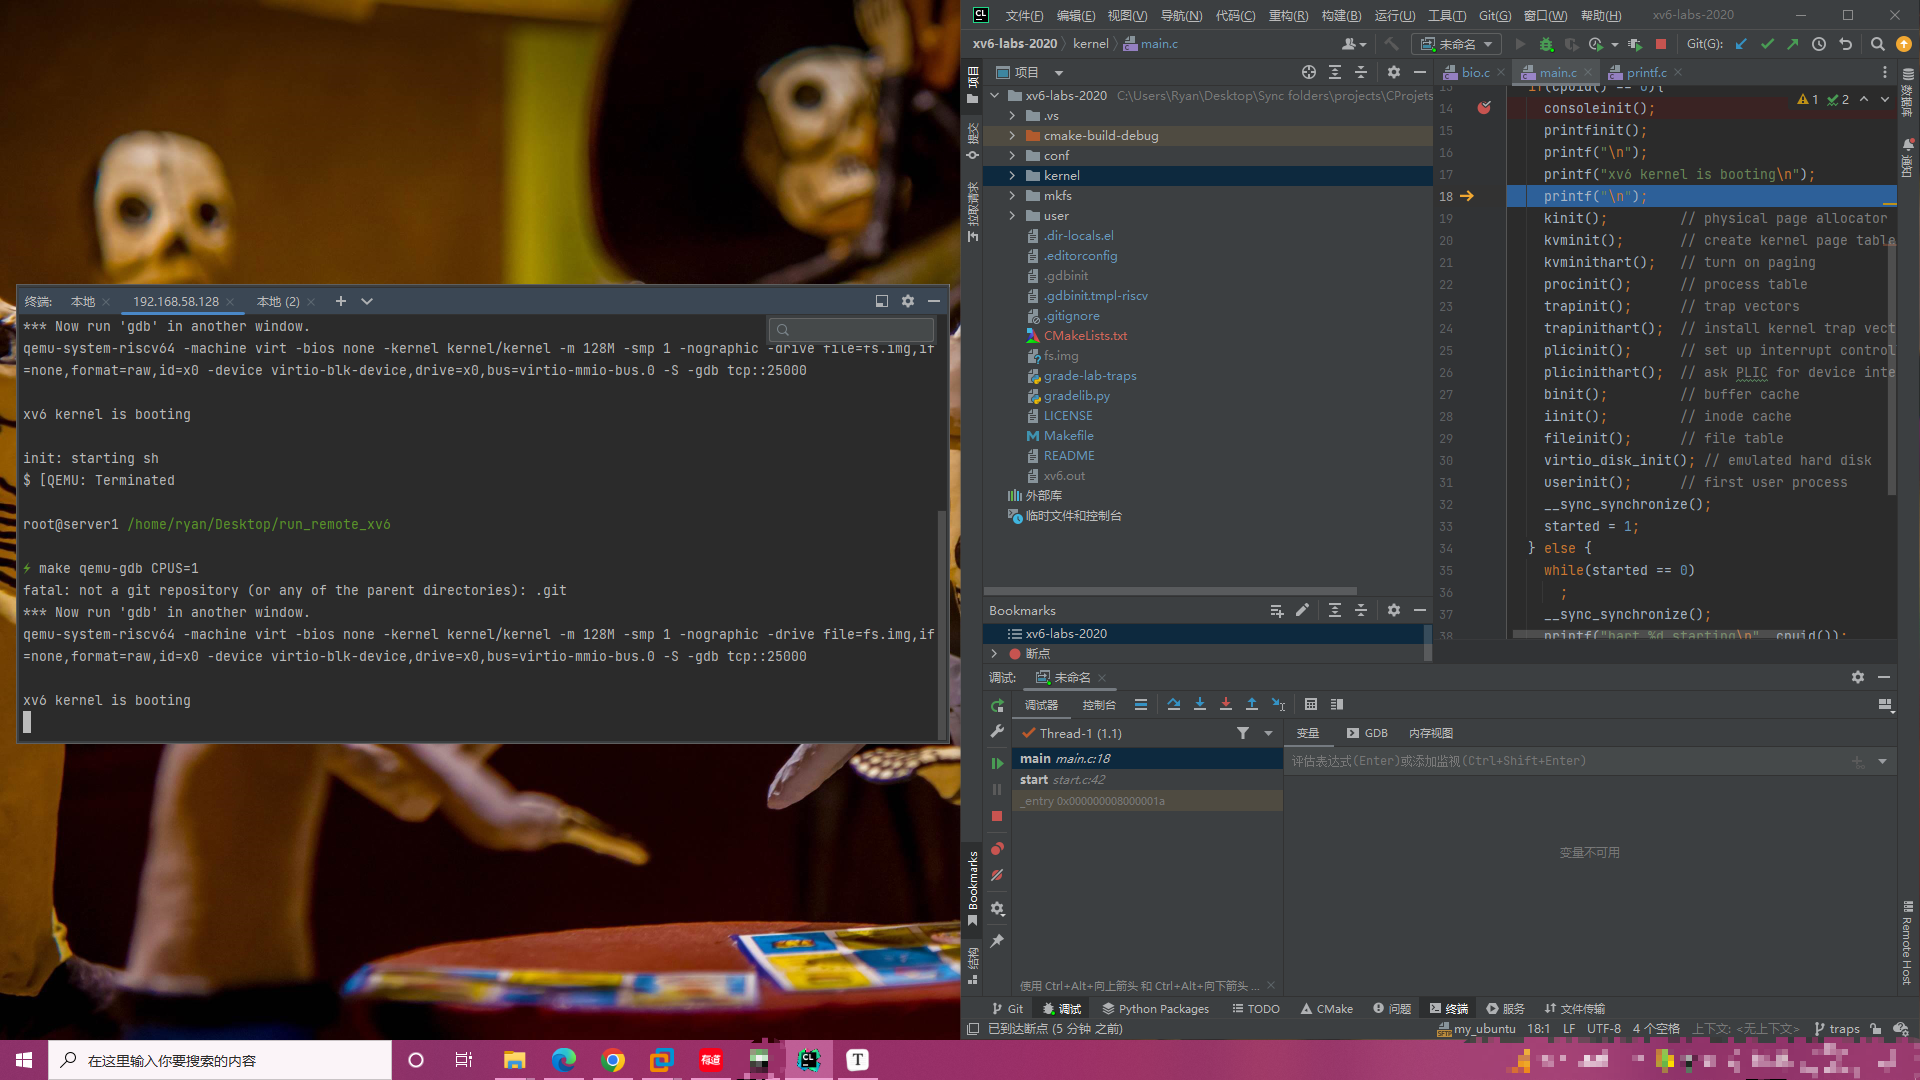The height and width of the screenshot is (1080, 1920).
Task: Open 运行(U) menu
Action: pyautogui.click(x=1394, y=15)
